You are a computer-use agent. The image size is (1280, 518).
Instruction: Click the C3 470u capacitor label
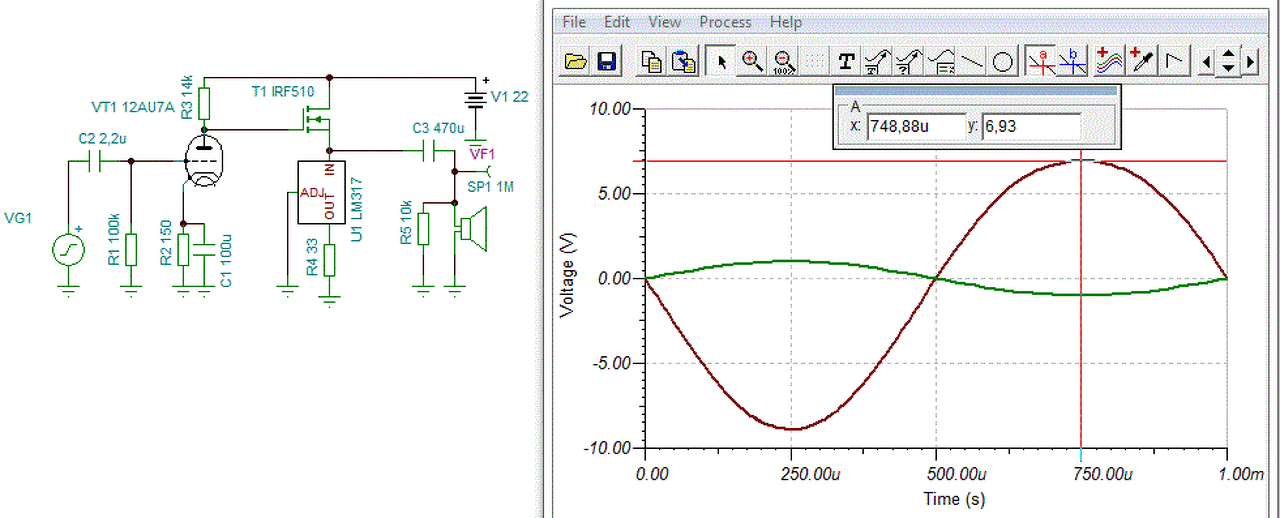pos(439,129)
